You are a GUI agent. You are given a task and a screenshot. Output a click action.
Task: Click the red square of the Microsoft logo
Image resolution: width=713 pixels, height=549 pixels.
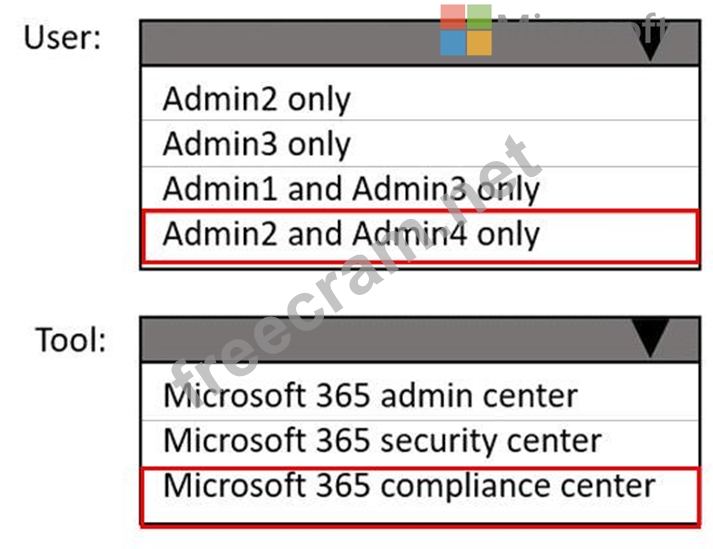coord(453,17)
